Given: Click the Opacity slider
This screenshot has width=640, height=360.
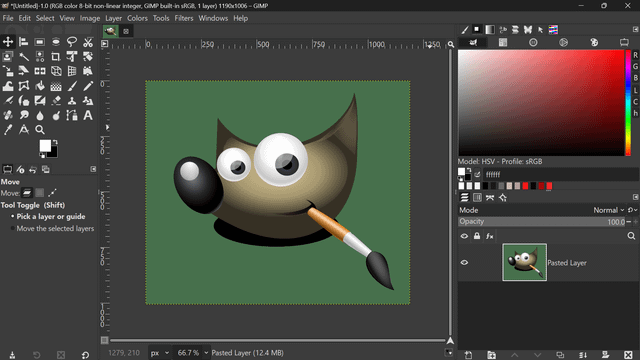Looking at the screenshot, I should pyautogui.click(x=542, y=222).
